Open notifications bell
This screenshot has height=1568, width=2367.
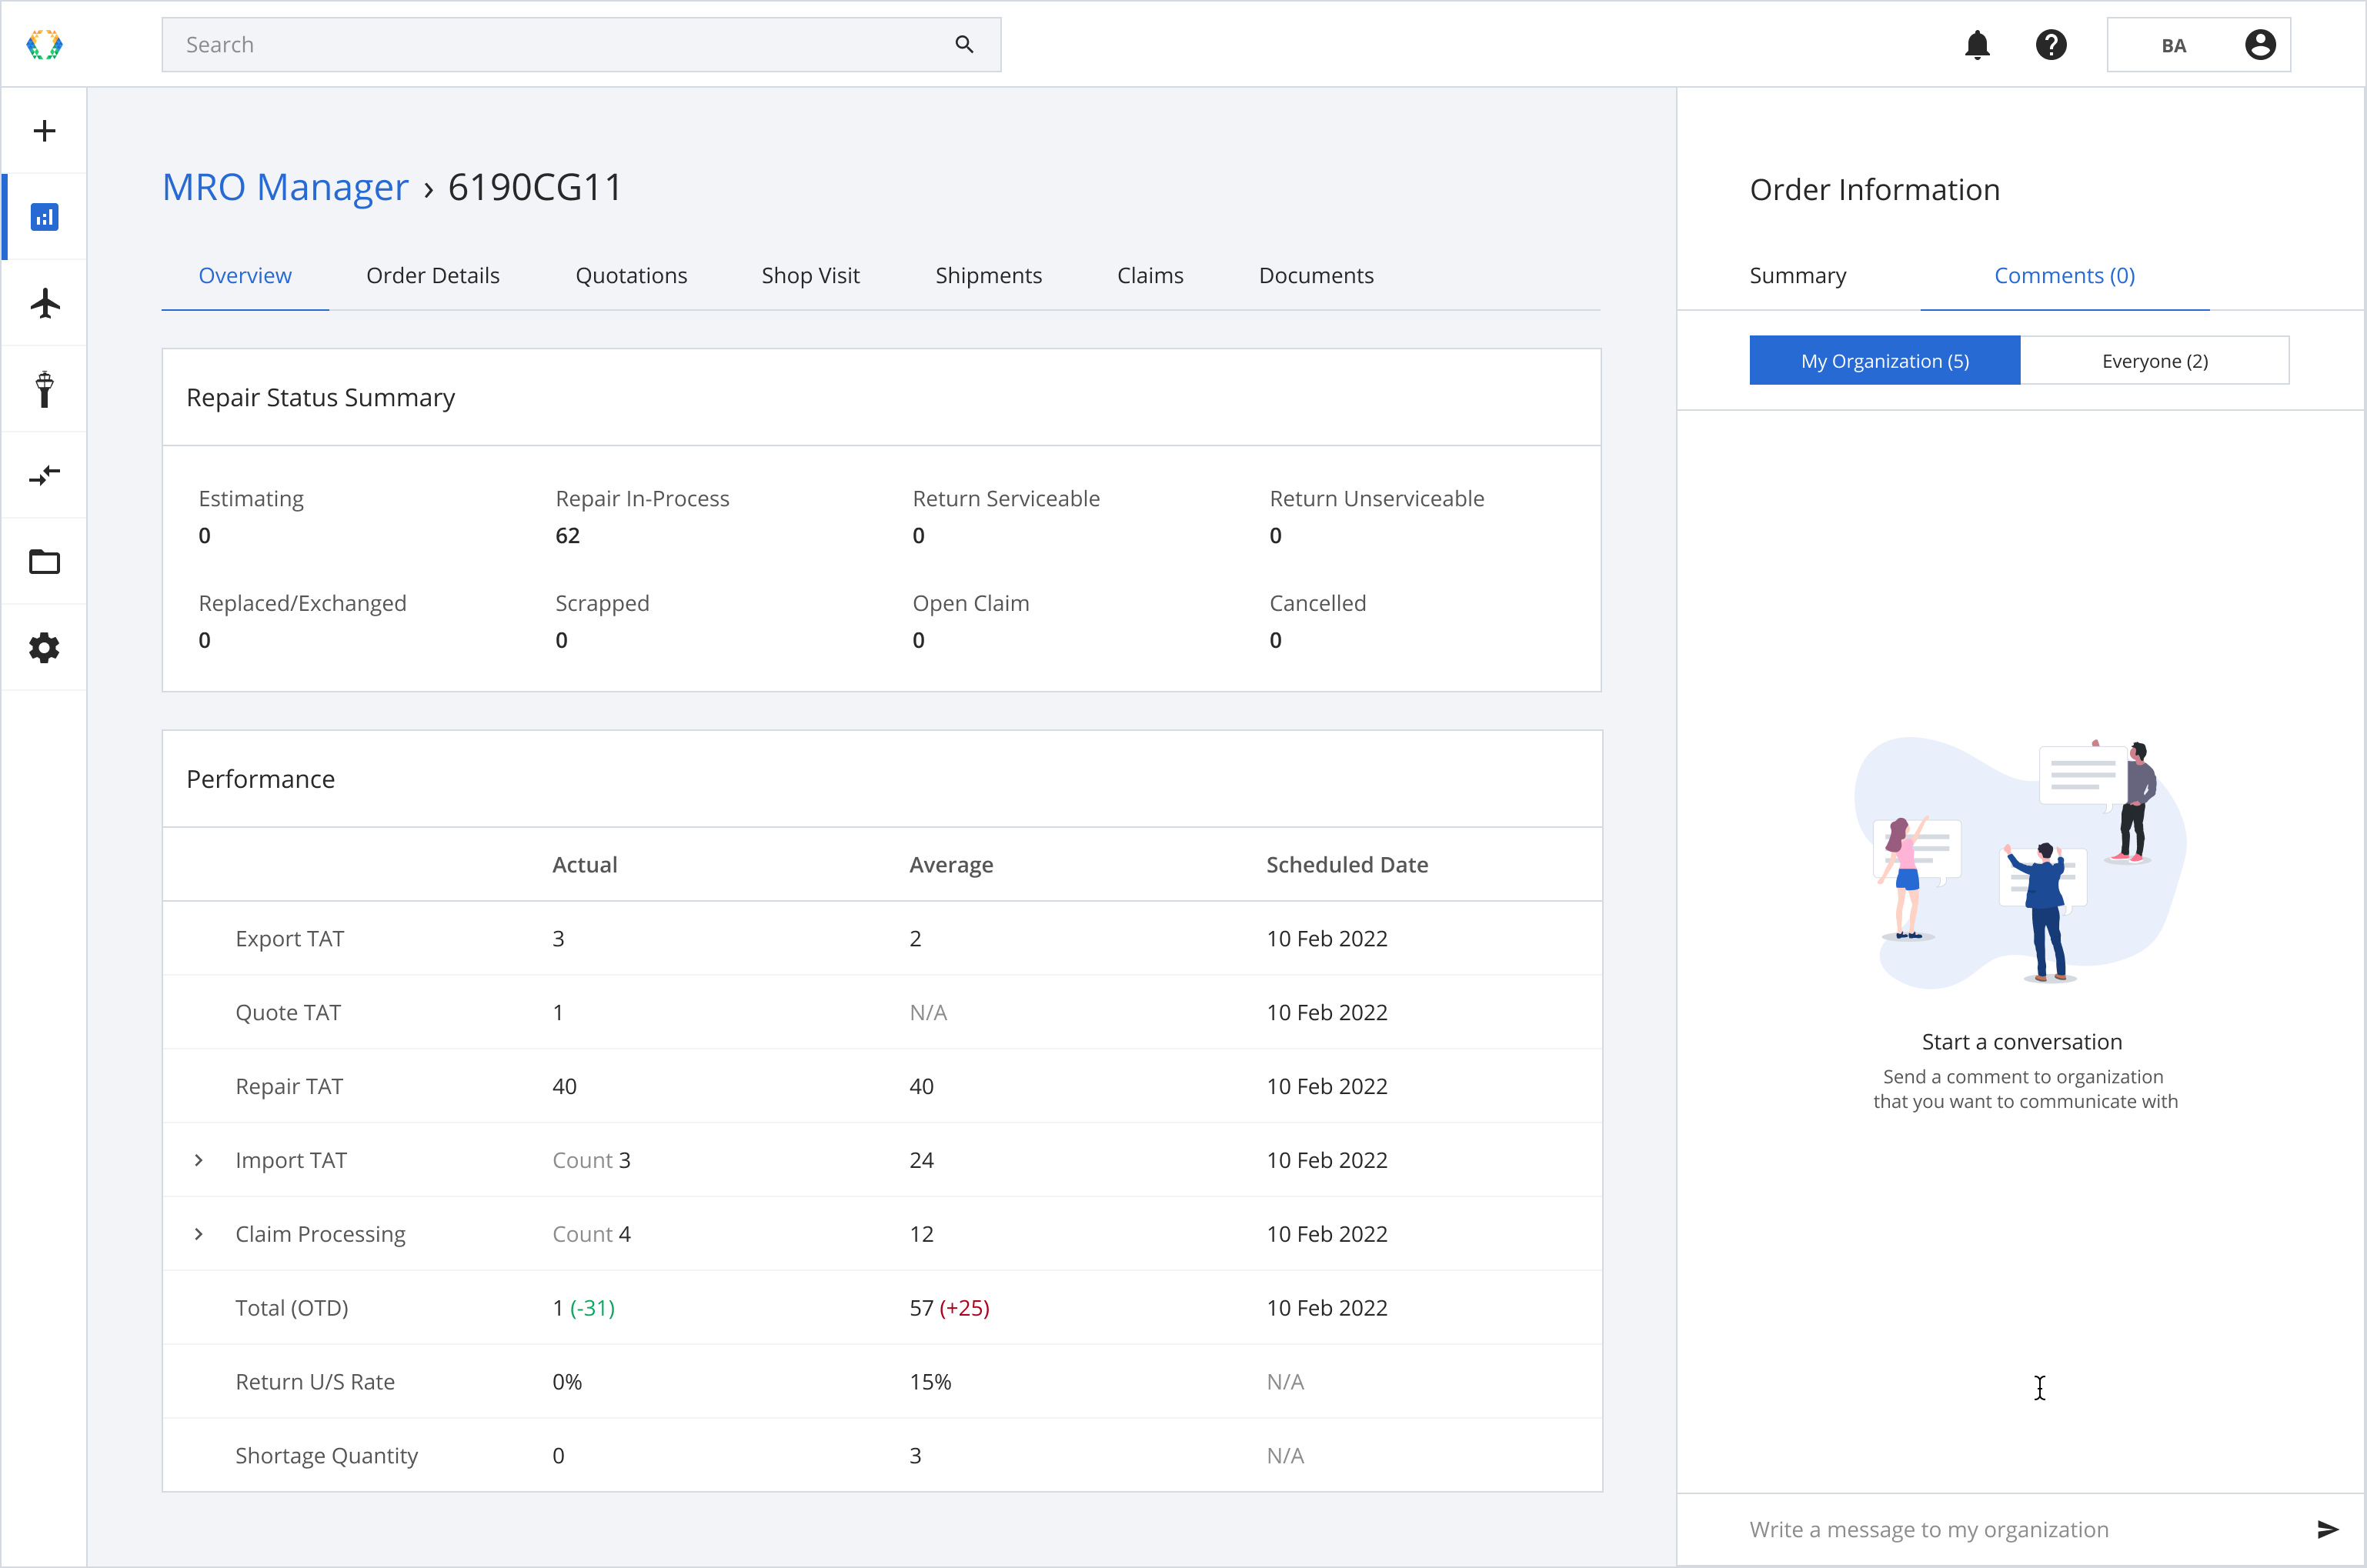pyautogui.click(x=1977, y=45)
